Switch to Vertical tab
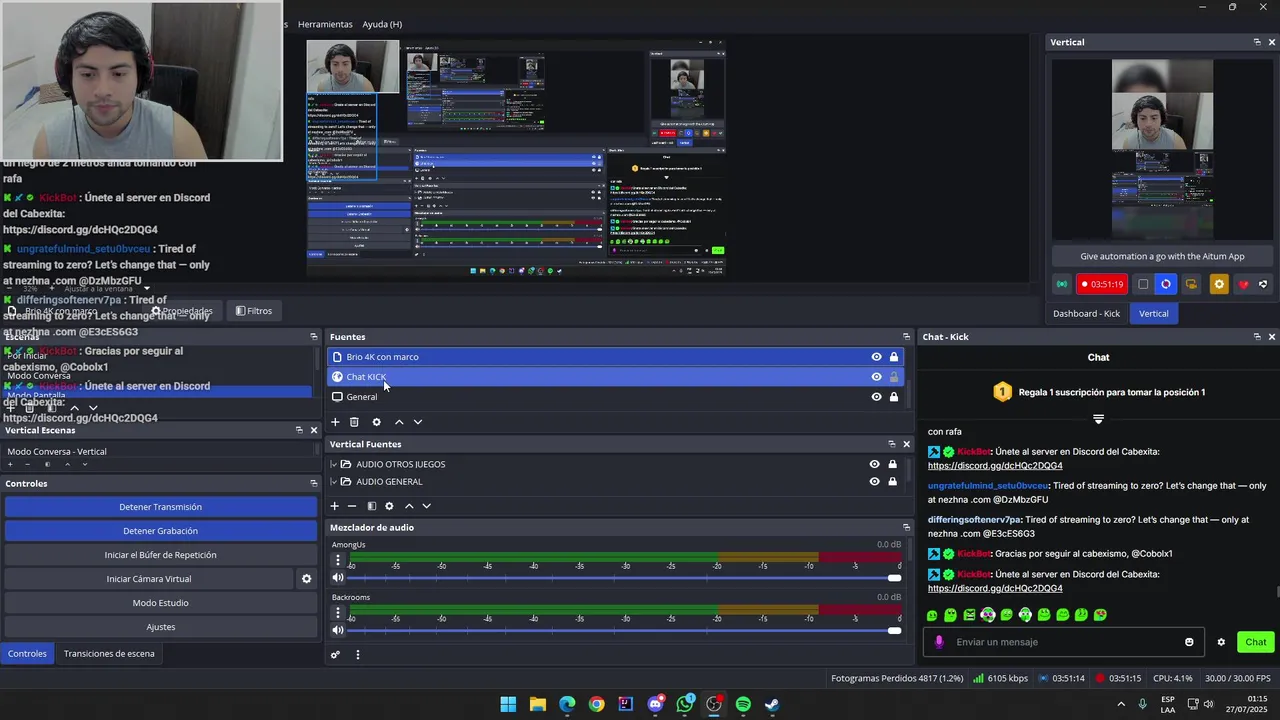 tap(1153, 313)
